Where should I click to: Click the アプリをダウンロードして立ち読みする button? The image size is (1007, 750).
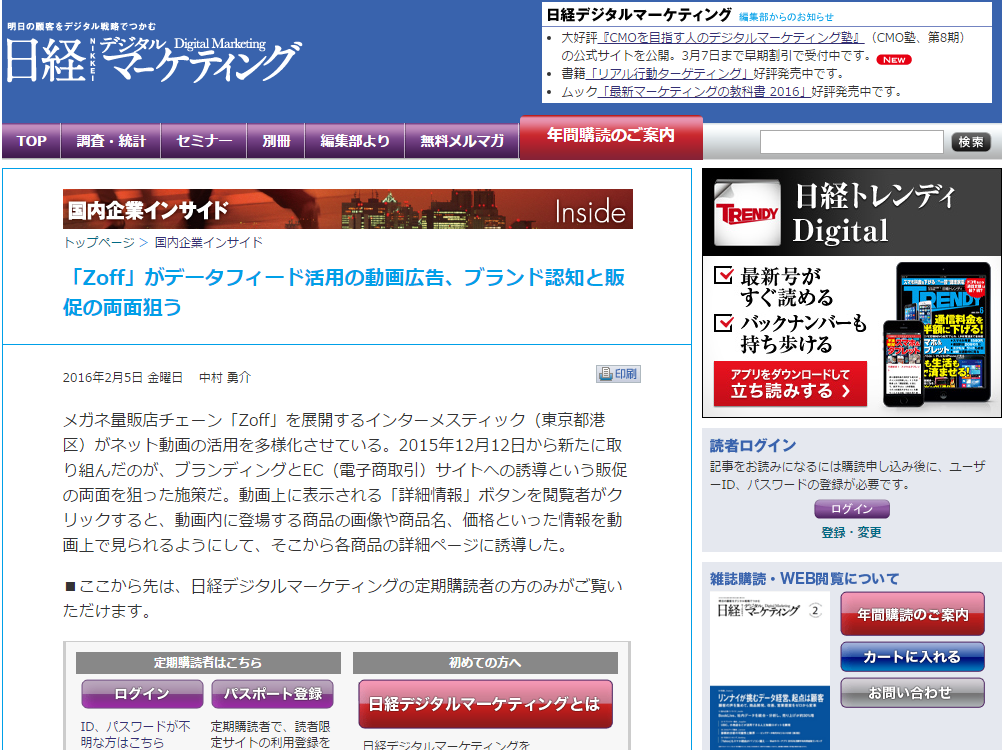[x=790, y=383]
